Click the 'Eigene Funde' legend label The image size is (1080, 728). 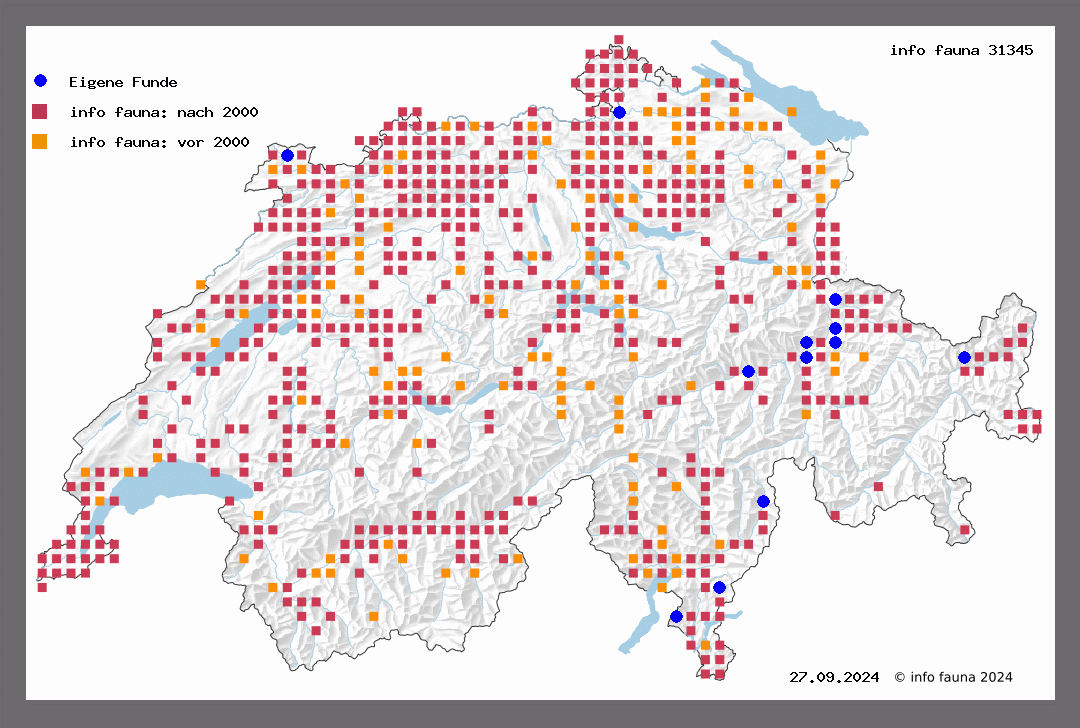[123, 82]
